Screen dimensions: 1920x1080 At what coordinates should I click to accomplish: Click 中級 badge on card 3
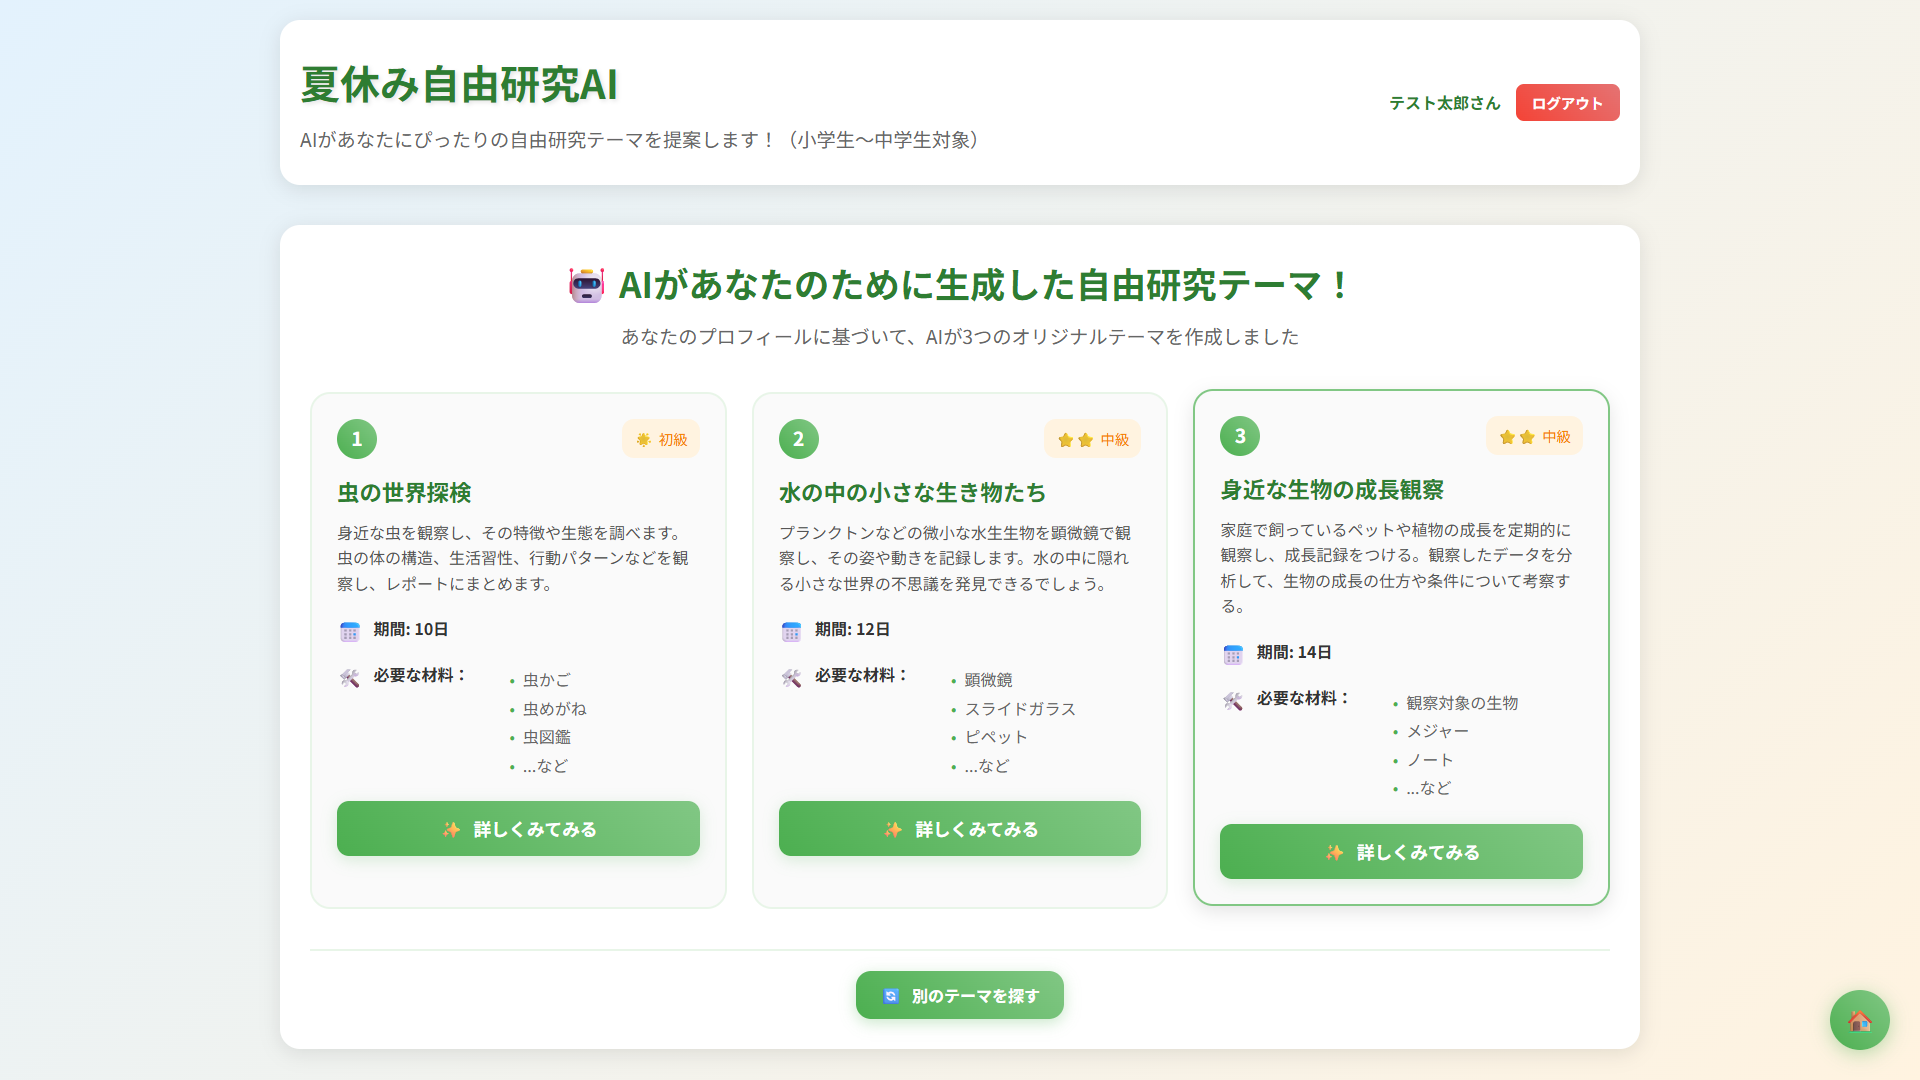coord(1535,436)
